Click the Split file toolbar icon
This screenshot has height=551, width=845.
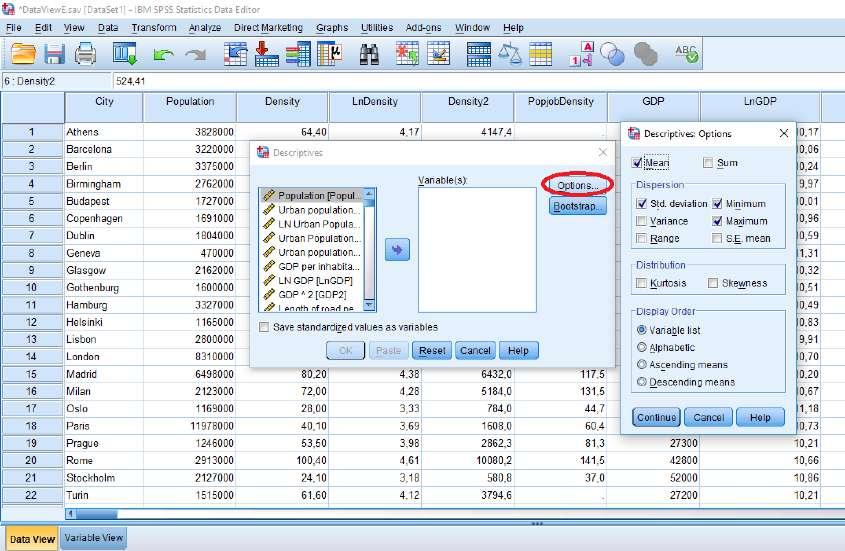point(479,54)
